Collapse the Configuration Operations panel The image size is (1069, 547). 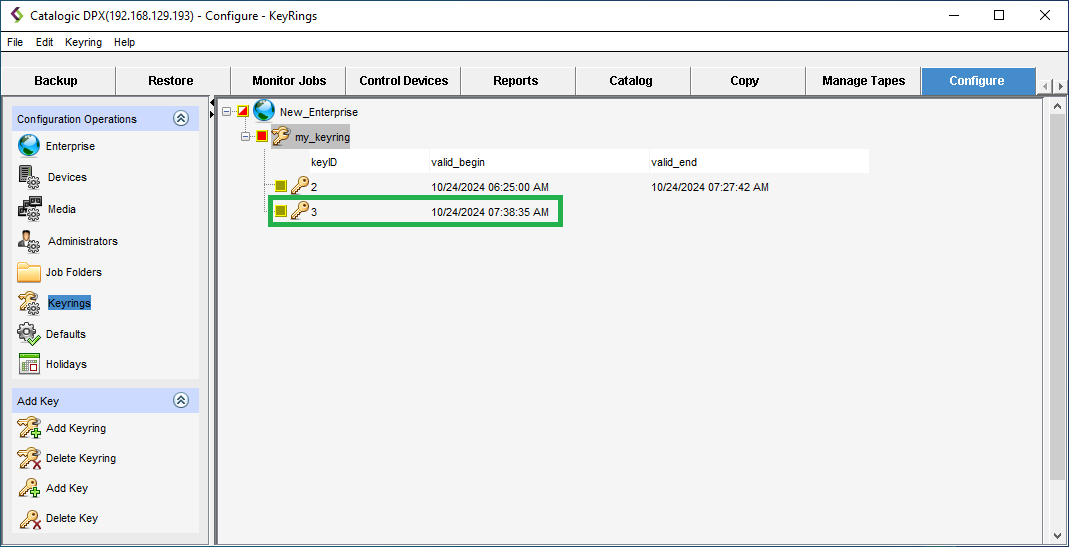(x=181, y=119)
